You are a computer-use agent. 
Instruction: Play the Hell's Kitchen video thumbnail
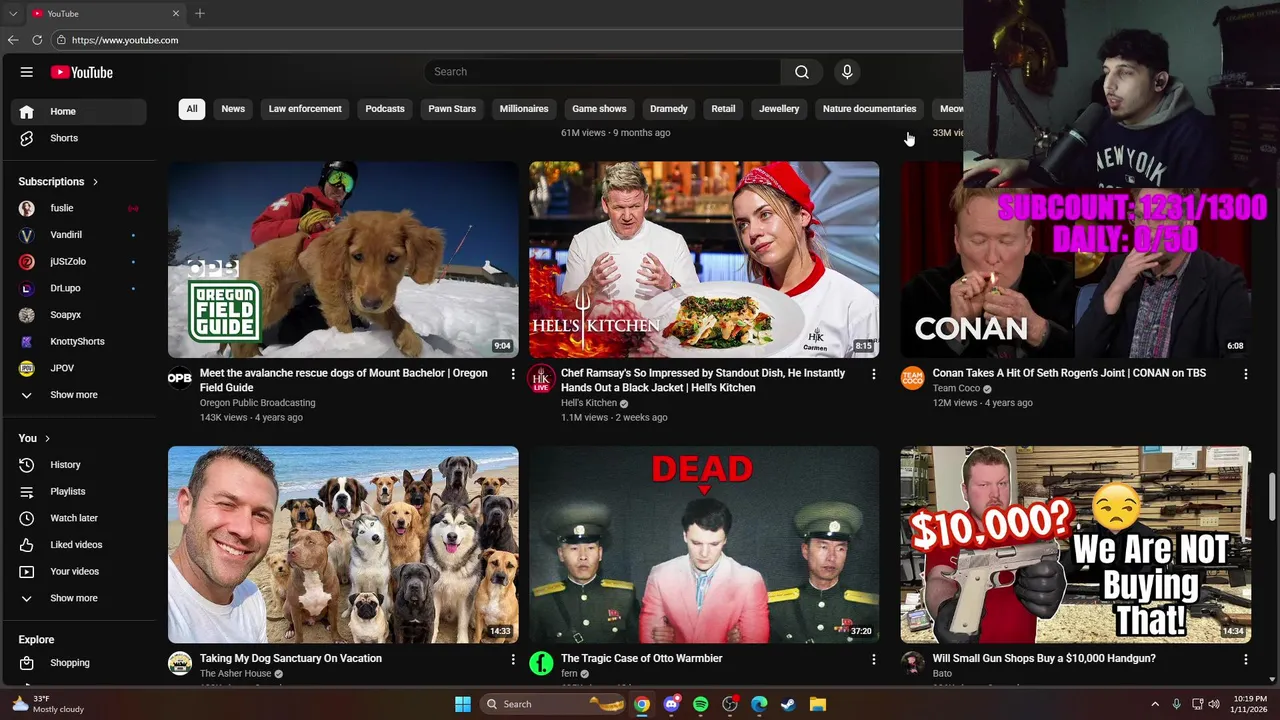point(704,260)
